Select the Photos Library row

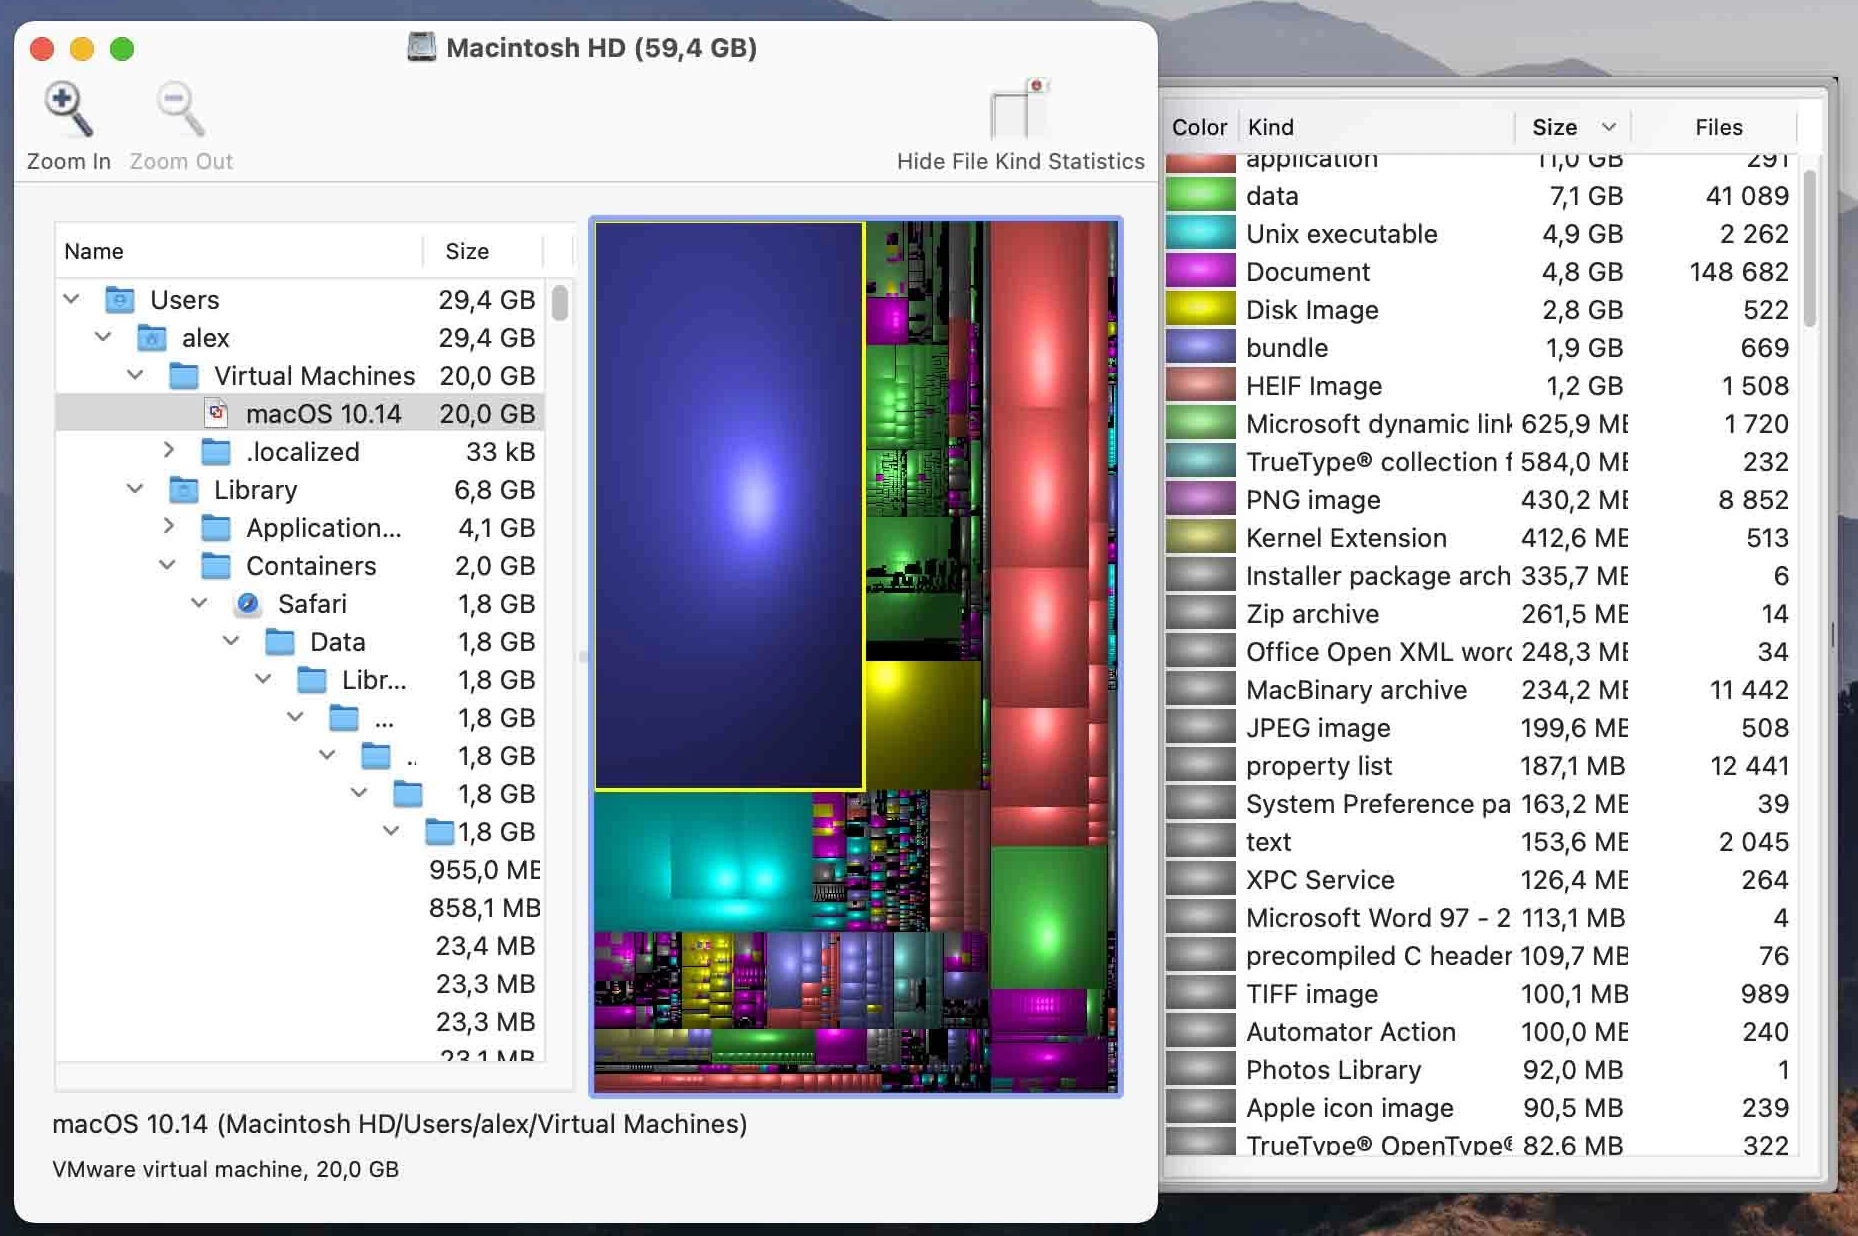[1481, 1070]
